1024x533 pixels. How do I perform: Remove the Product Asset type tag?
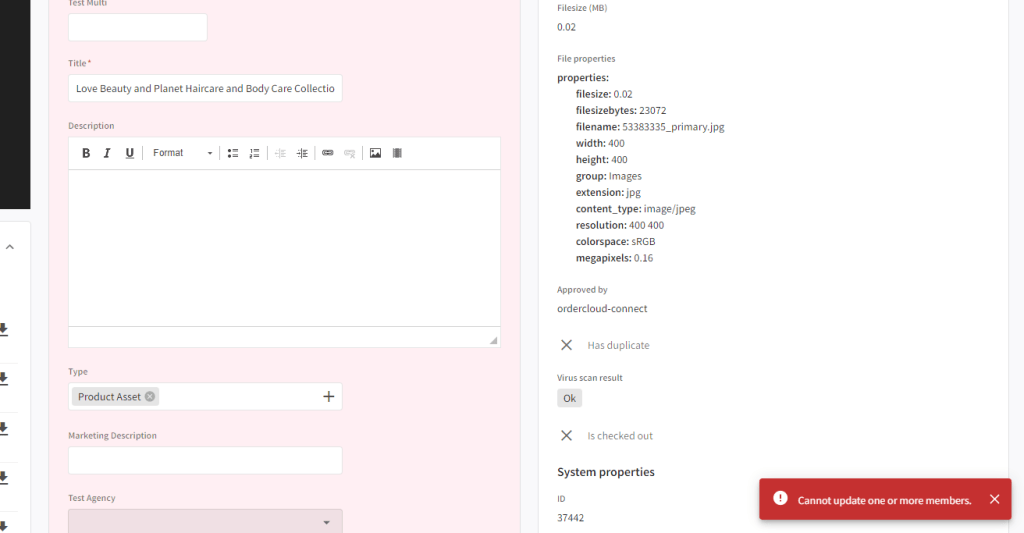pos(150,397)
